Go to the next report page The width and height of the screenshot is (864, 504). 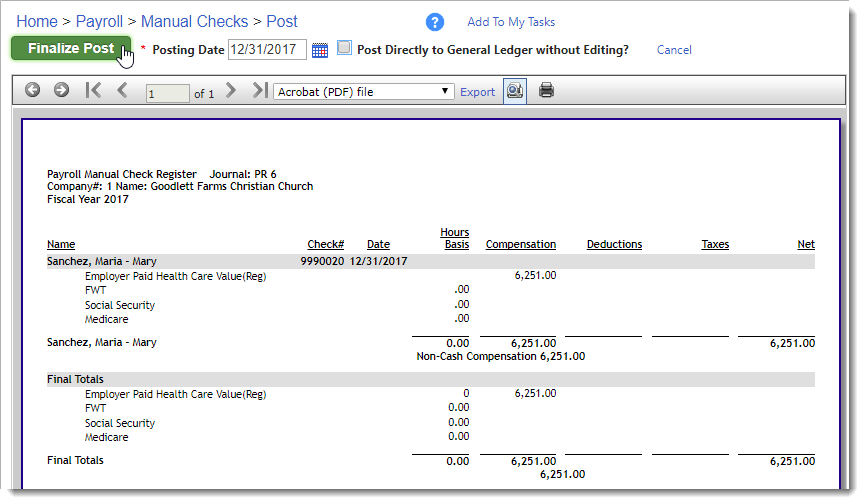tap(231, 90)
